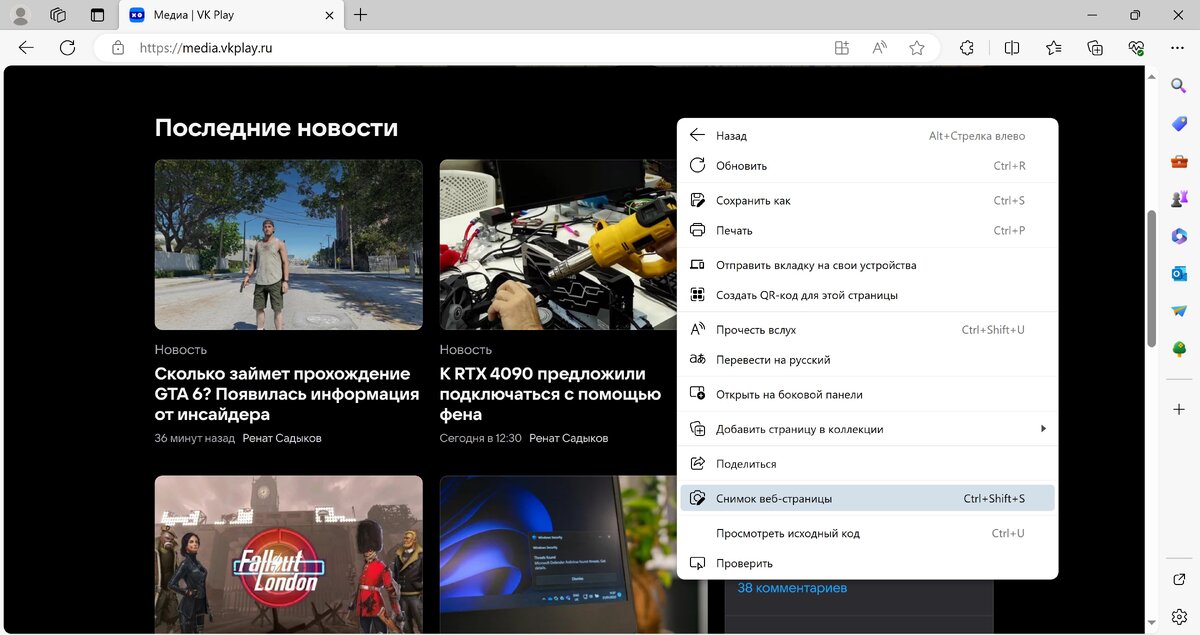Open RTX 4090 hairdryer article headline
This screenshot has width=1200, height=635.
click(x=551, y=394)
